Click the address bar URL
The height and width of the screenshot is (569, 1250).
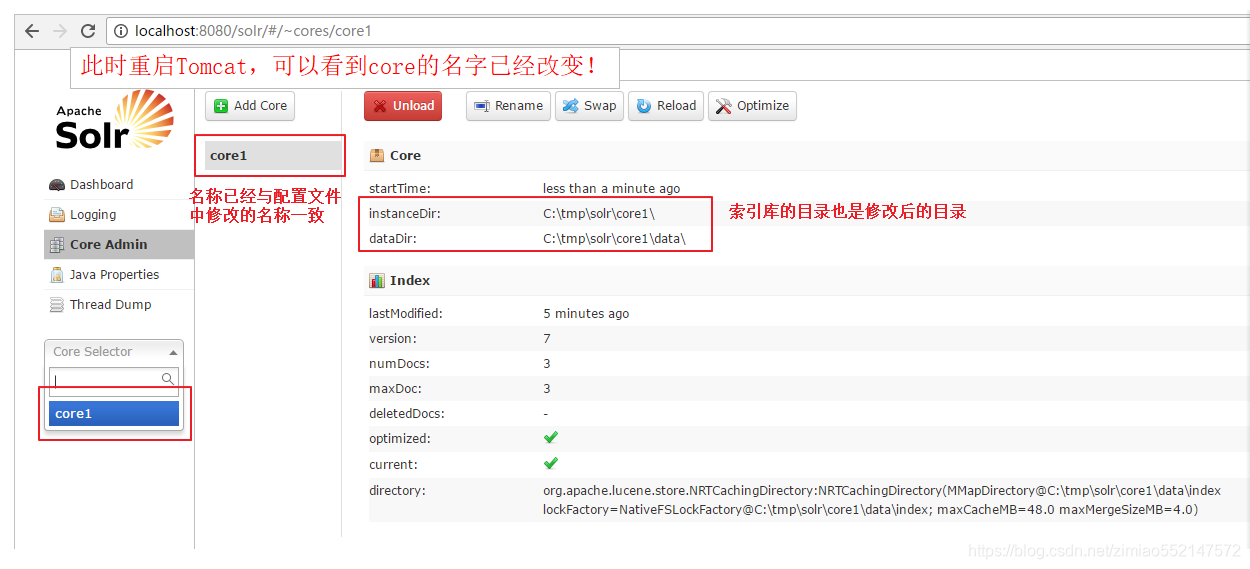click(252, 31)
